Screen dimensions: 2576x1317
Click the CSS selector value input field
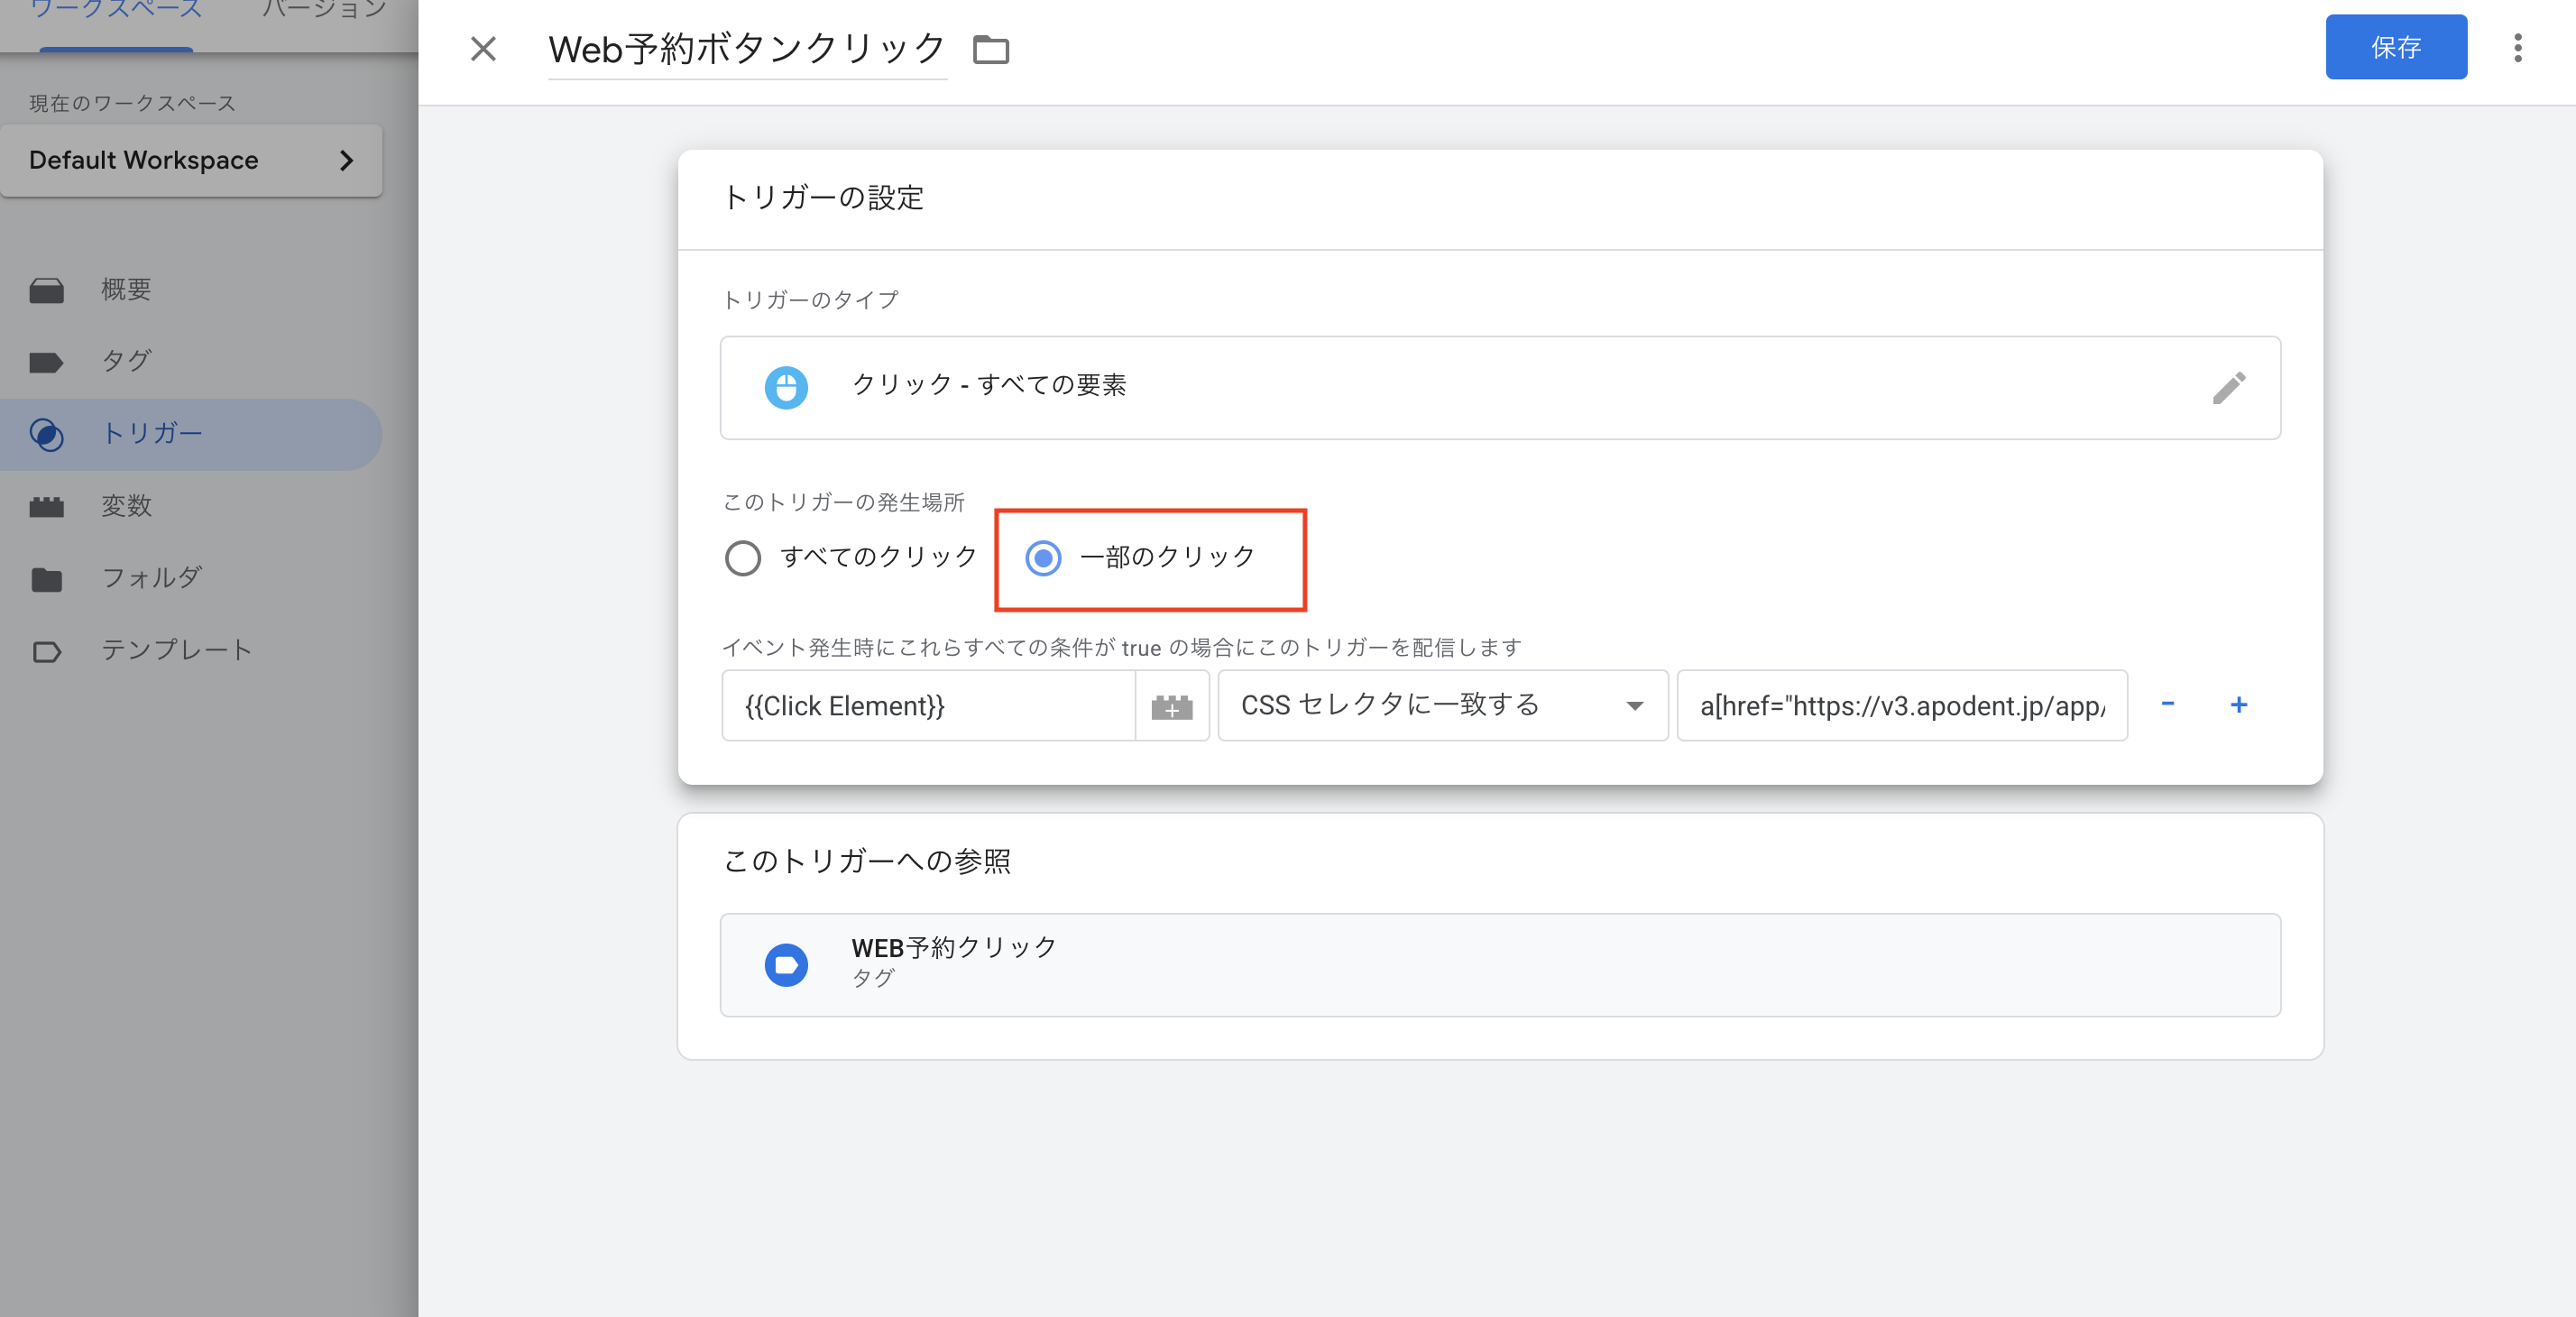[x=1901, y=706]
